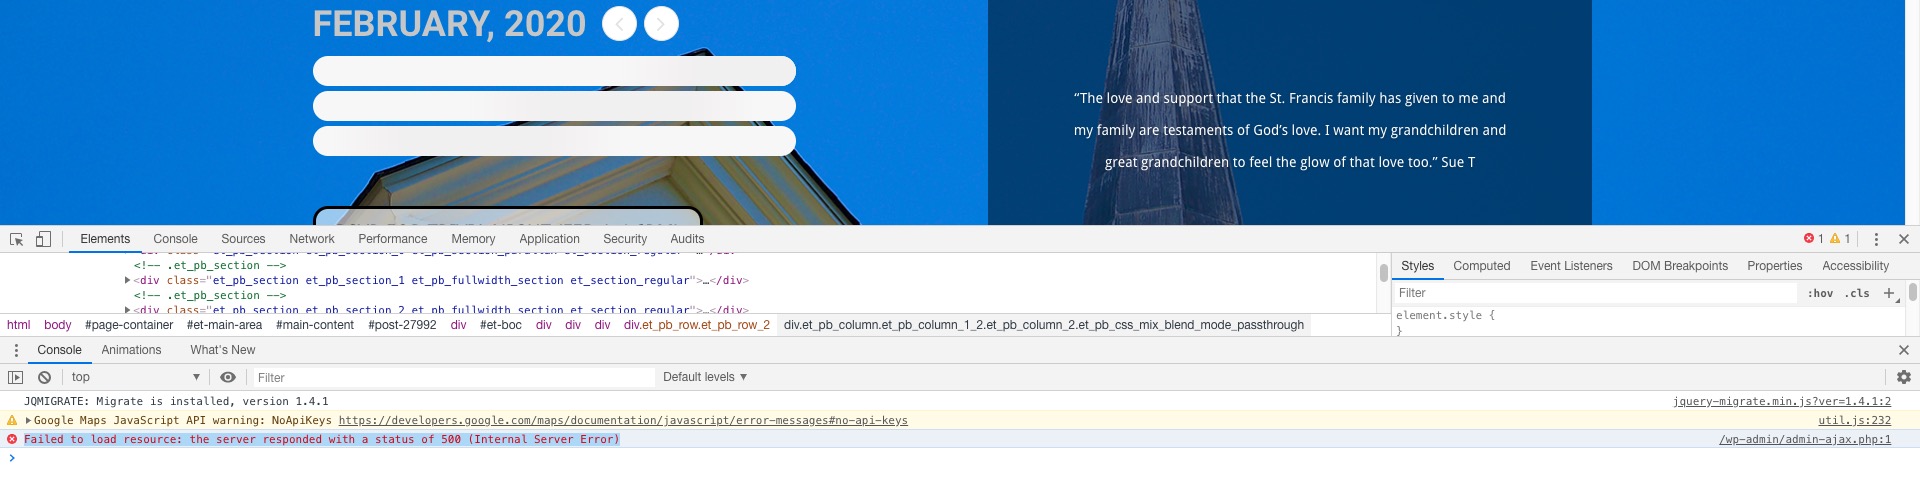Go to the previous month on the calendar

pos(619,23)
